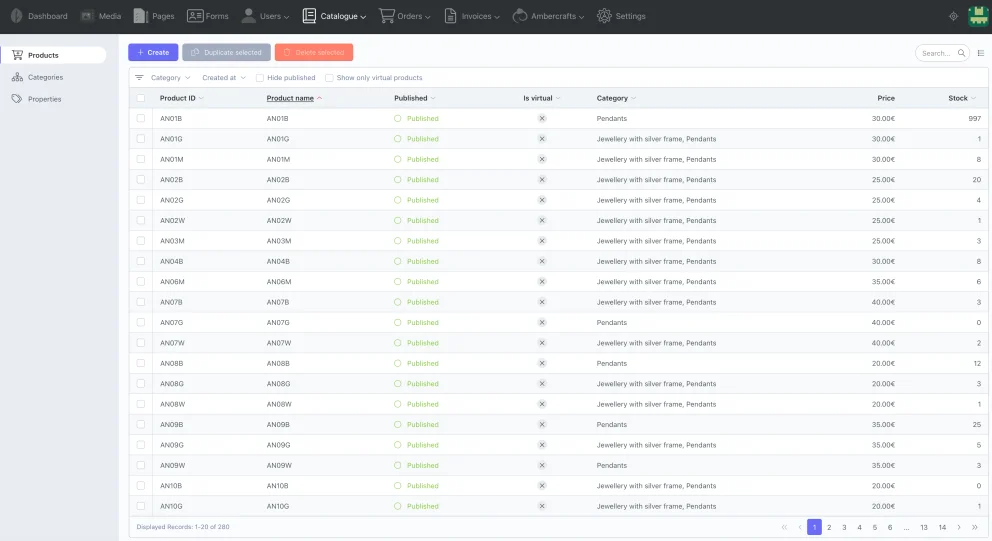Click the AN07W product ID cell
Viewport: 992px width, 541px height.
[172, 343]
